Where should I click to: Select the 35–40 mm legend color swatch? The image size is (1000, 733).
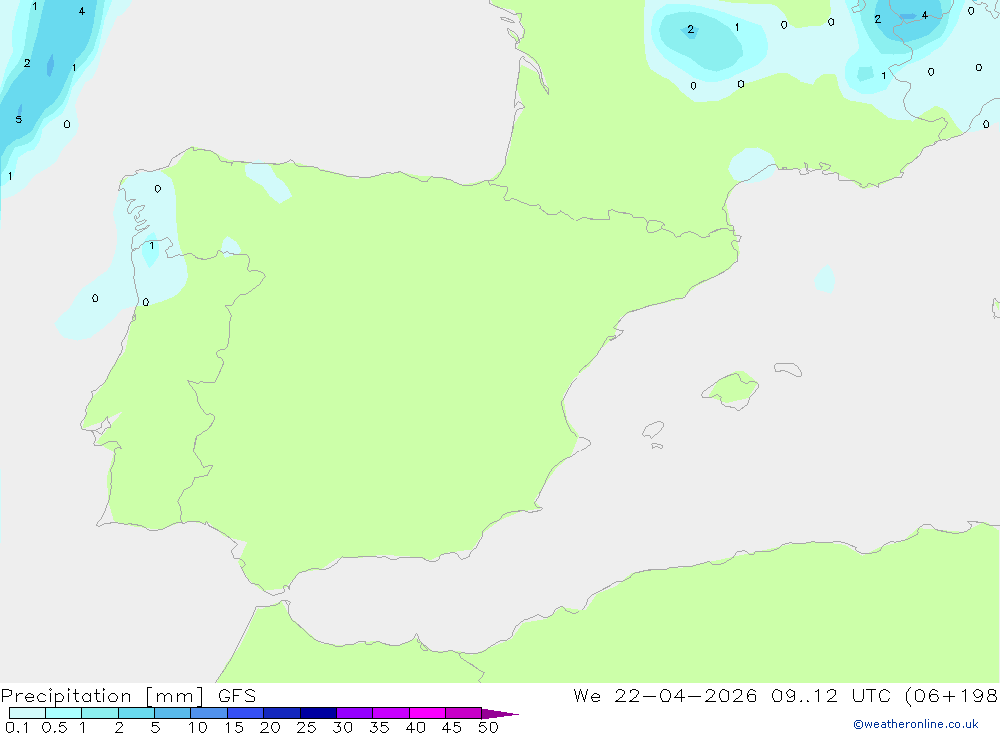pyautogui.click(x=391, y=713)
